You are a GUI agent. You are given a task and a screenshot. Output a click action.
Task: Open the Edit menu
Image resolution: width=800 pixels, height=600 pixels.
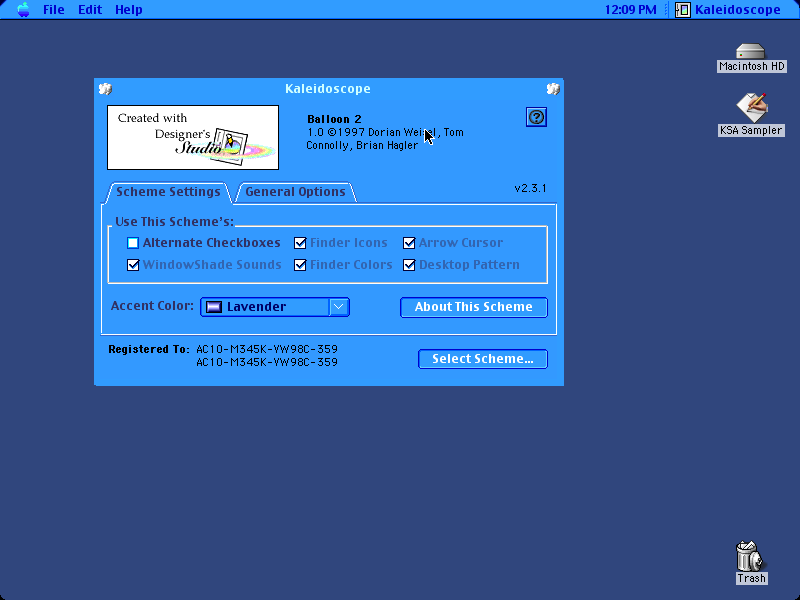pos(90,10)
